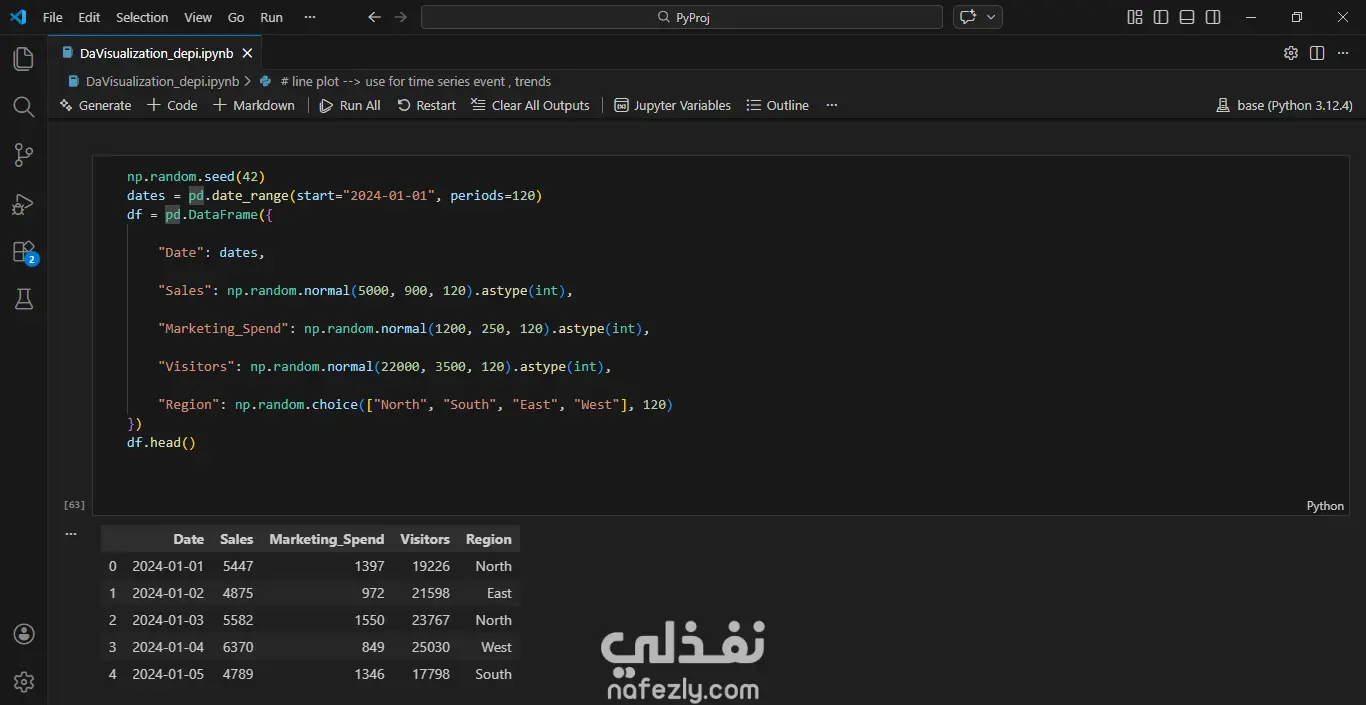This screenshot has height=705, width=1366.
Task: Close the DaVisualization_depi.ipynb tab
Action: pos(247,53)
